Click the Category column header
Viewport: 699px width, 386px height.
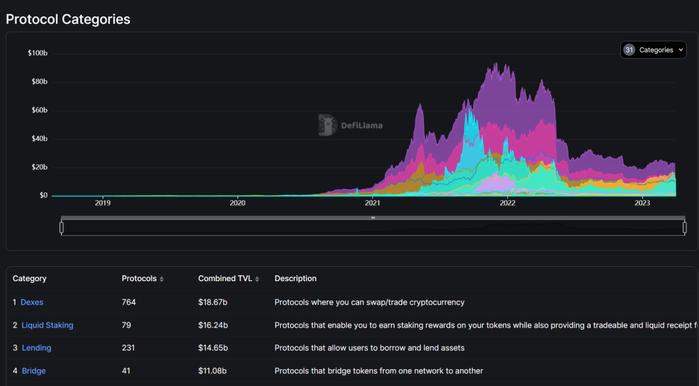point(29,279)
